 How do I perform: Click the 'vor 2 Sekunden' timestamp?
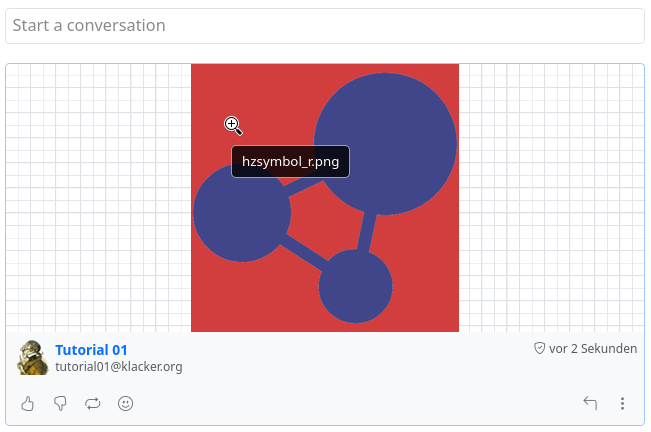(593, 349)
